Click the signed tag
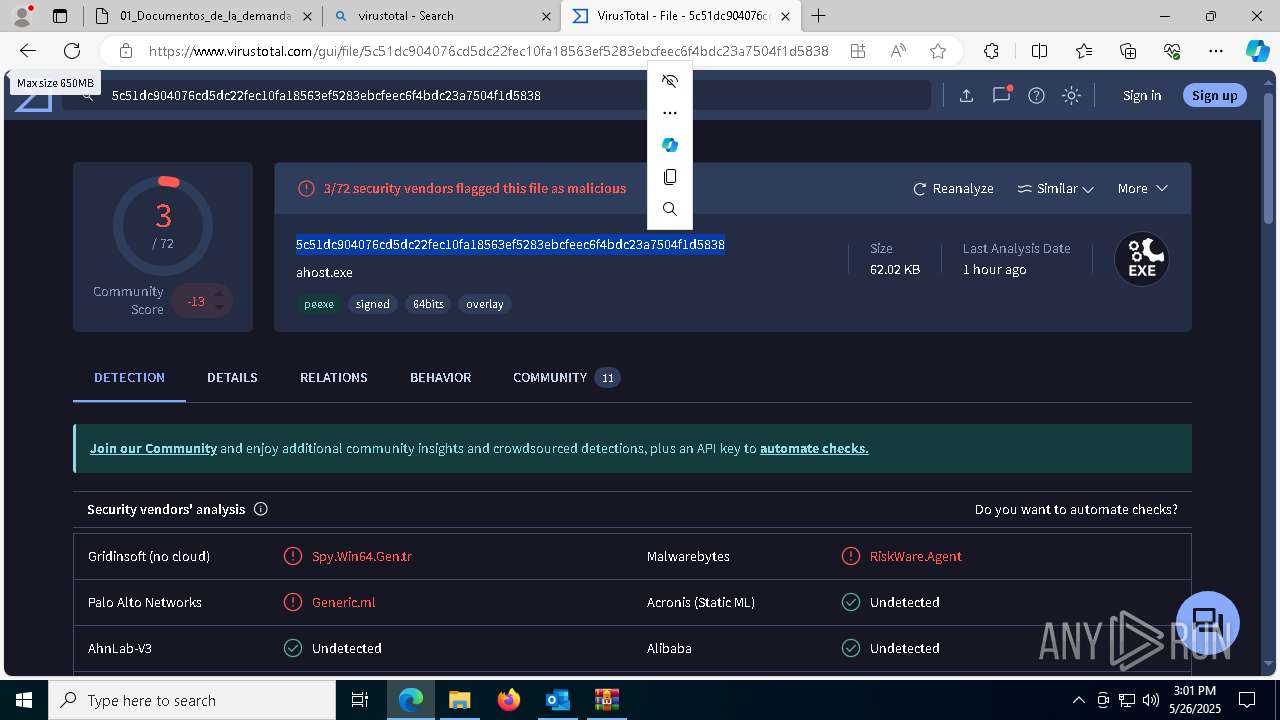This screenshot has width=1280, height=720. point(372,304)
